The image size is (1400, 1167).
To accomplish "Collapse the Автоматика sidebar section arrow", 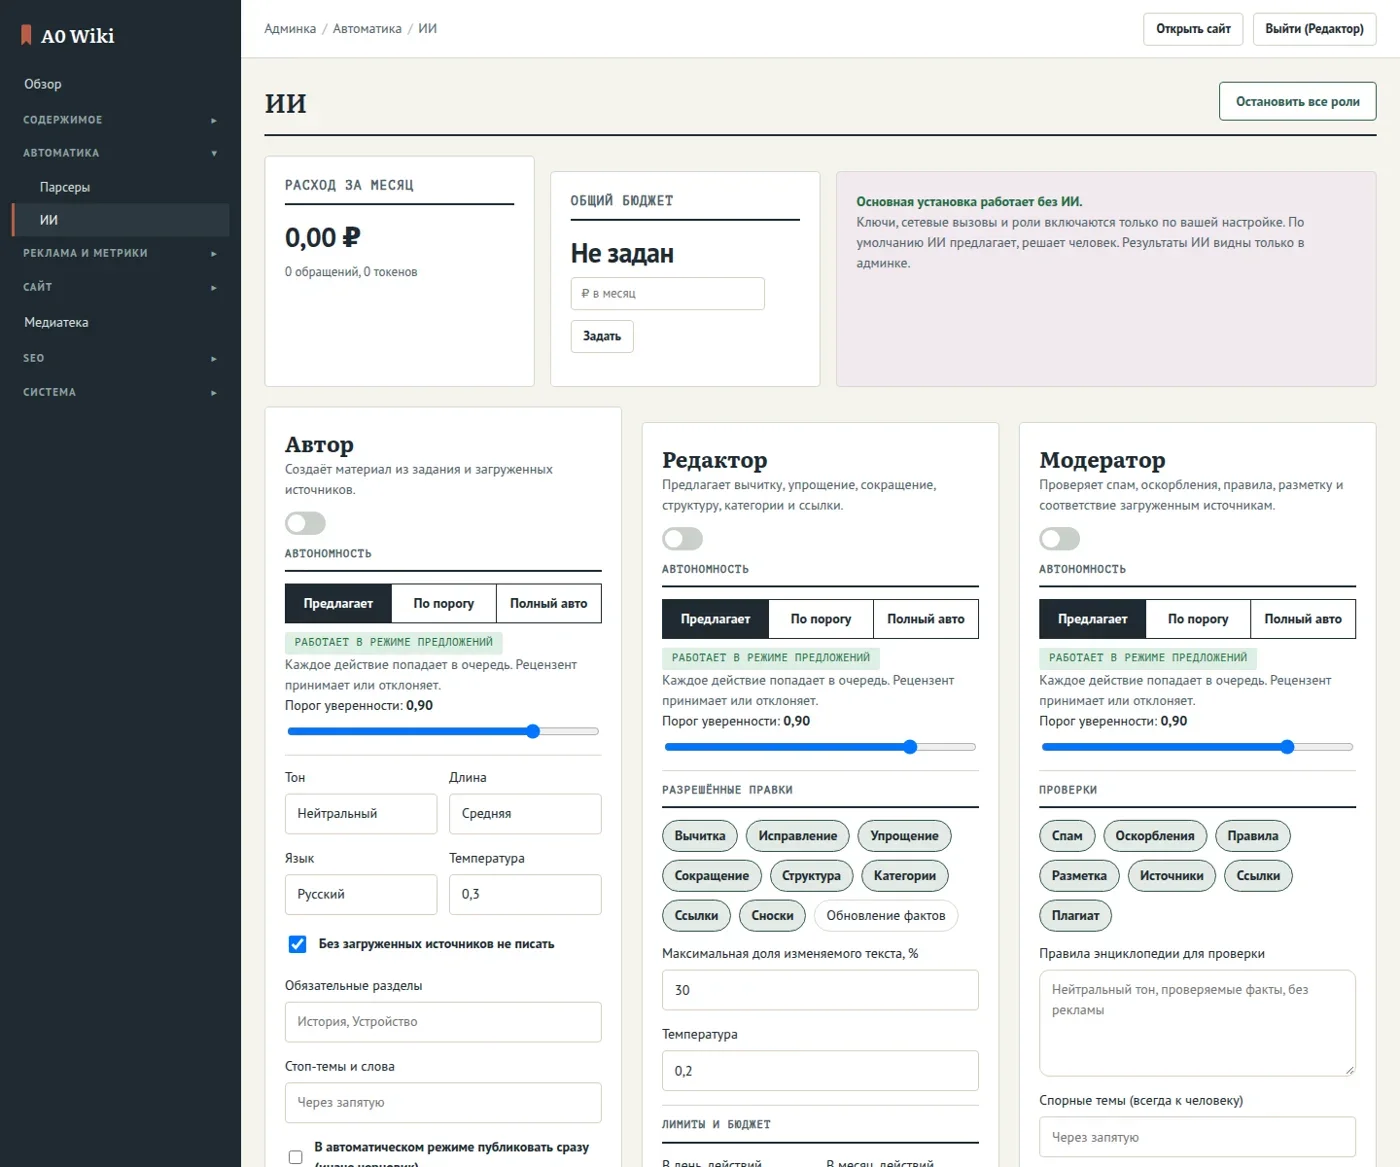I will 214,153.
